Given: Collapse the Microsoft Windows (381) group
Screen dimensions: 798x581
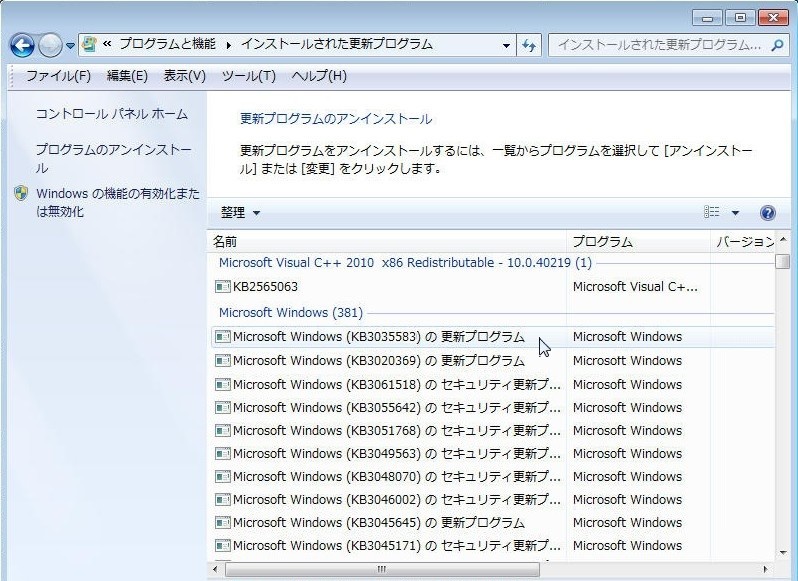Looking at the screenshot, I should (291, 312).
